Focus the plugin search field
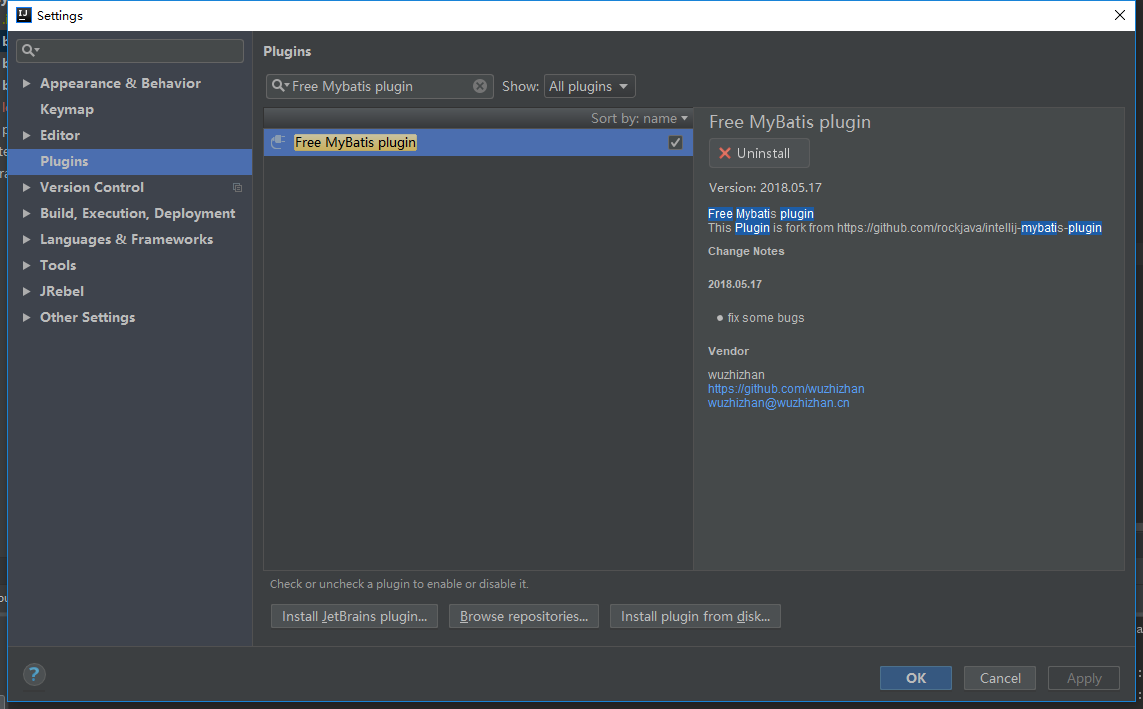The image size is (1143, 709). (x=380, y=86)
